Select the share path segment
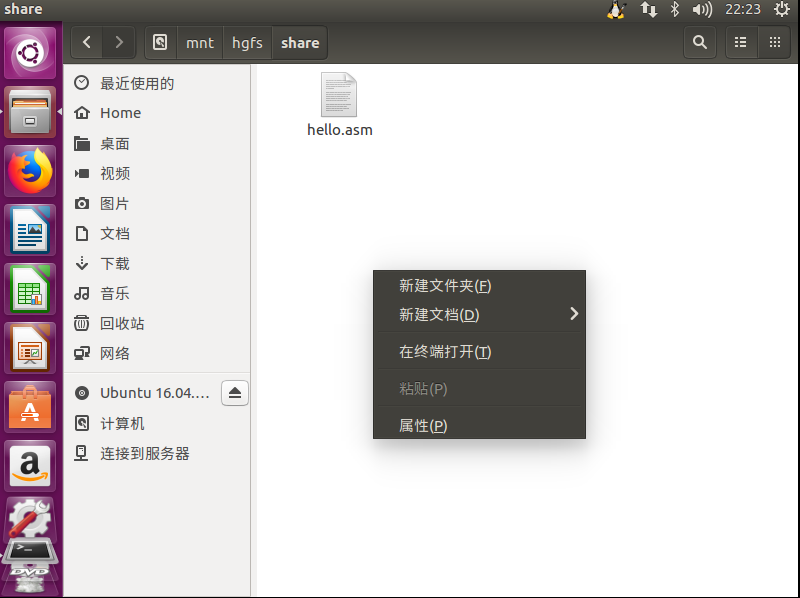The height and width of the screenshot is (598, 800). [300, 42]
